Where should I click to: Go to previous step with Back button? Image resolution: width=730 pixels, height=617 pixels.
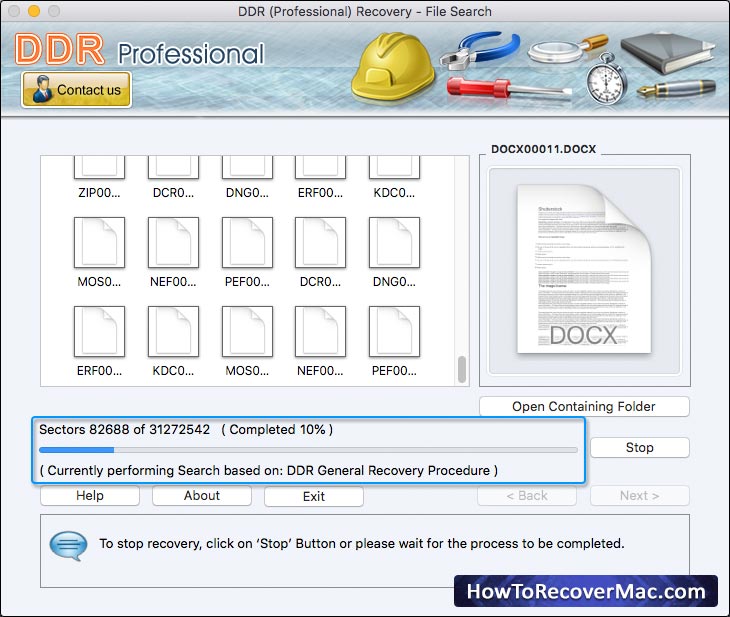[x=527, y=495]
